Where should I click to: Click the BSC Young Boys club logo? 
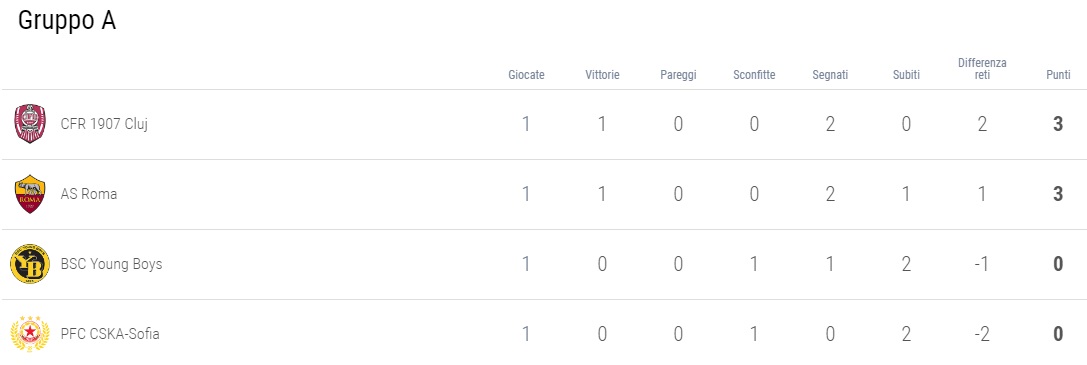pos(30,264)
